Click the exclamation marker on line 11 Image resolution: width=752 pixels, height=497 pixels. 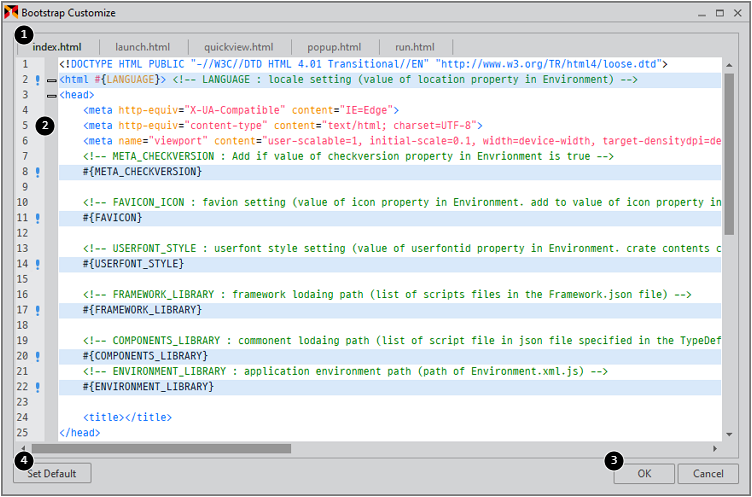click(x=38, y=218)
